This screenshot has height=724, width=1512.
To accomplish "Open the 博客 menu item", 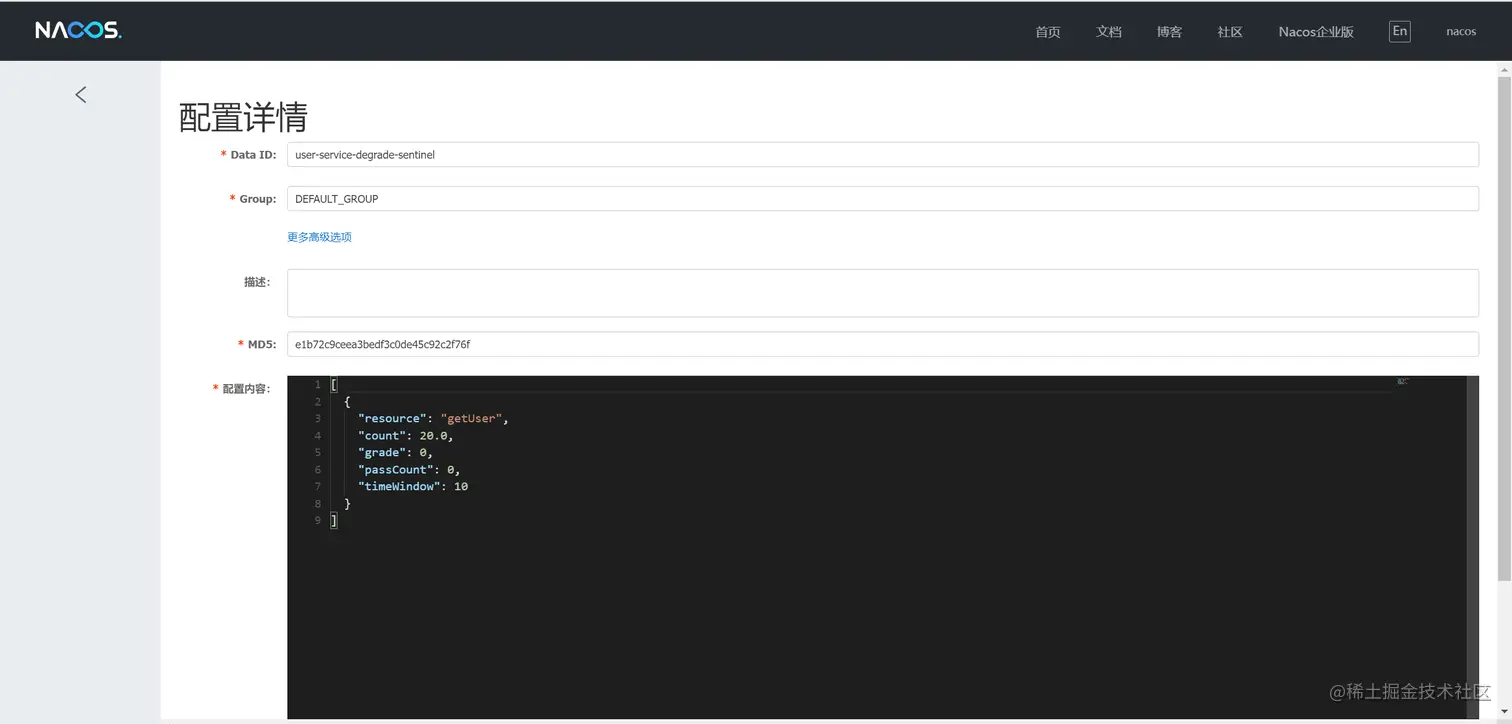I will pos(1169,31).
